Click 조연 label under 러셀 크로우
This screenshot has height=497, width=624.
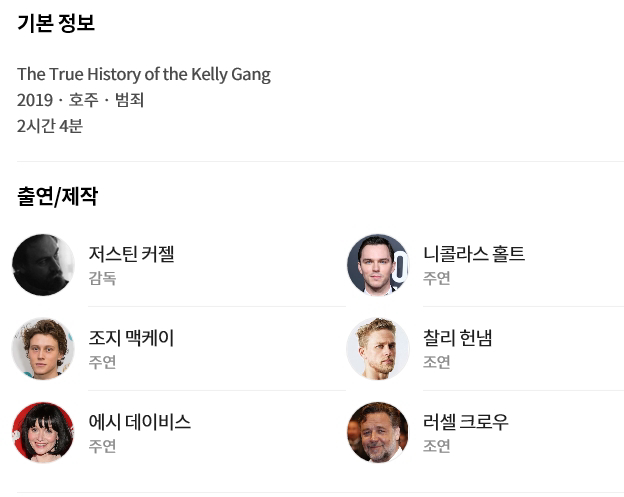point(436,446)
